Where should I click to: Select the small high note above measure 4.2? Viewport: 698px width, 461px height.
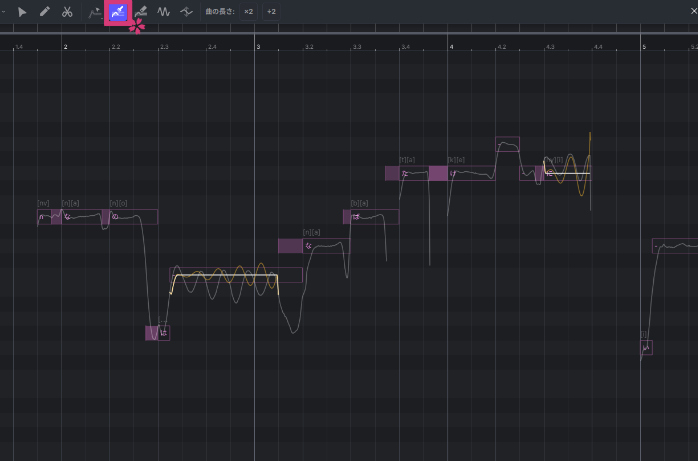tap(507, 144)
